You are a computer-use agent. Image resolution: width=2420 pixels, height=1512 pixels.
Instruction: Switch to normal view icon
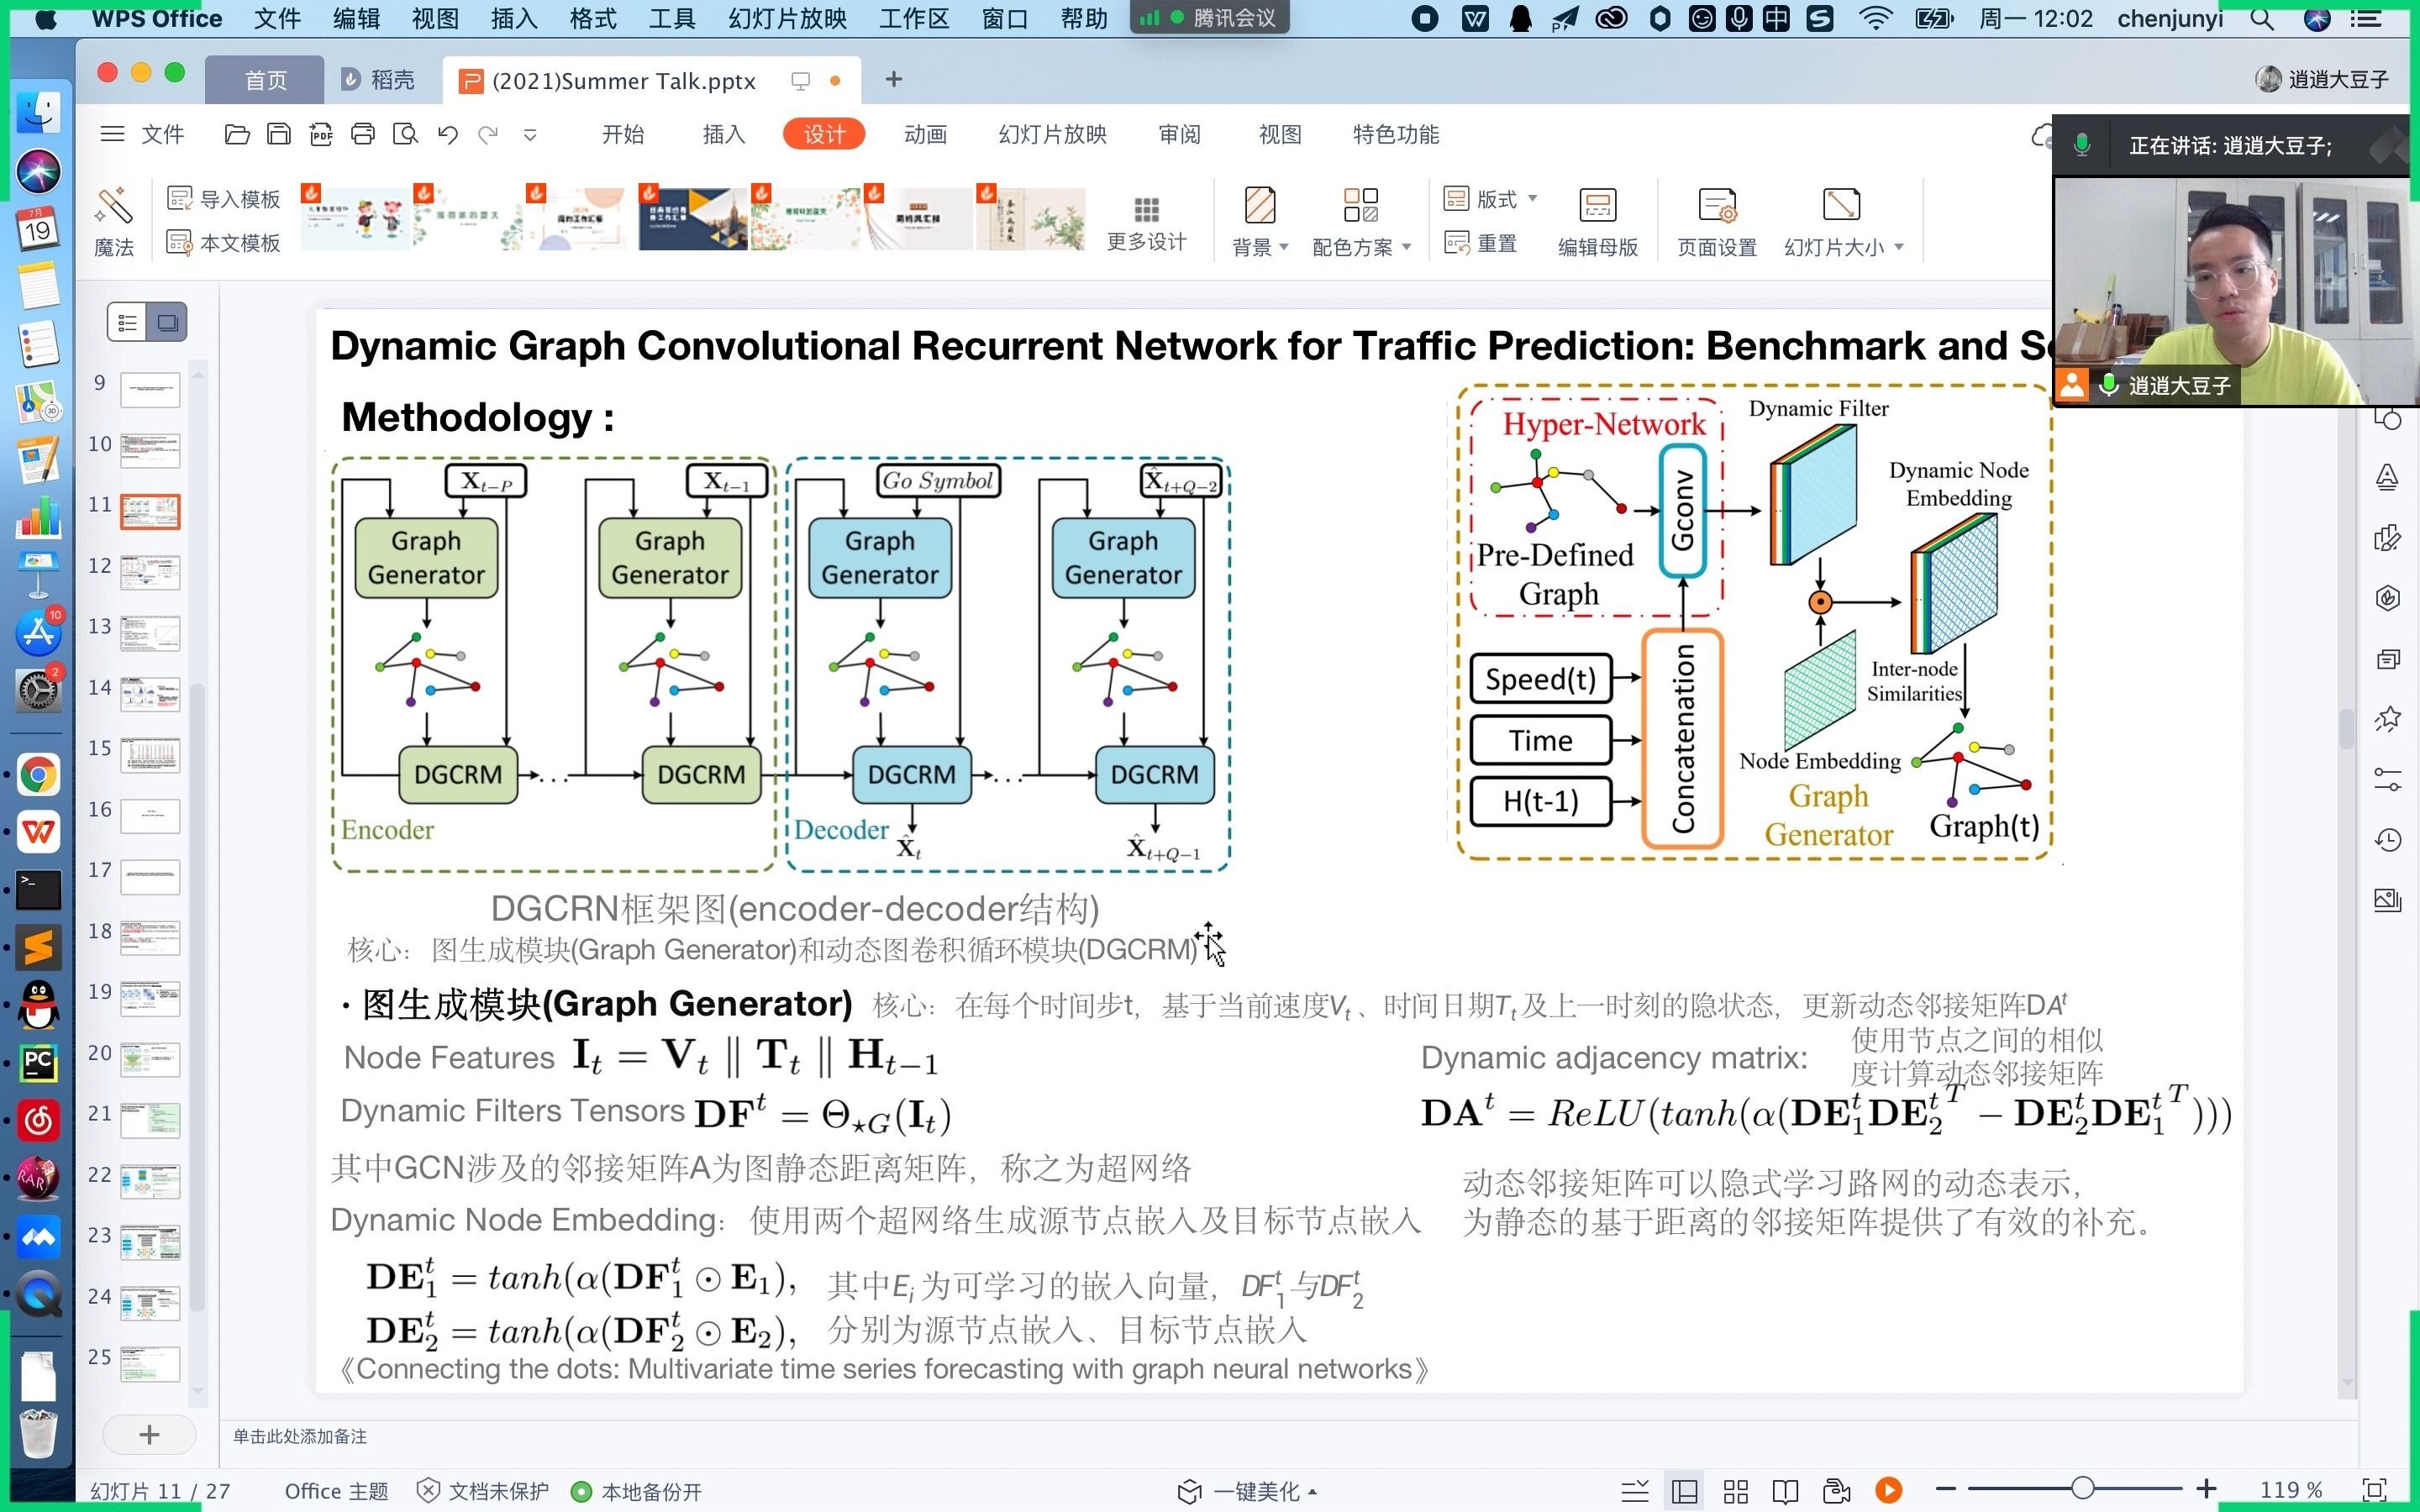point(1685,1491)
